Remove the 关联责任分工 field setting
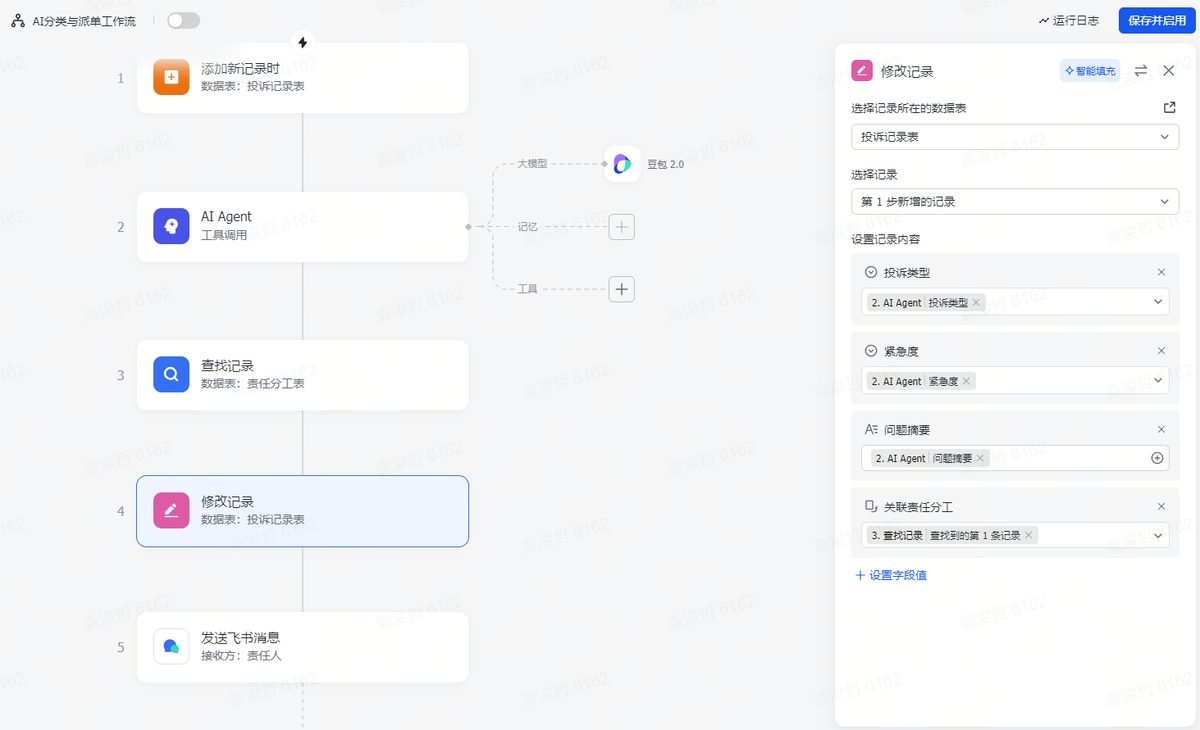Screen dimensions: 1200x730 point(1161,507)
